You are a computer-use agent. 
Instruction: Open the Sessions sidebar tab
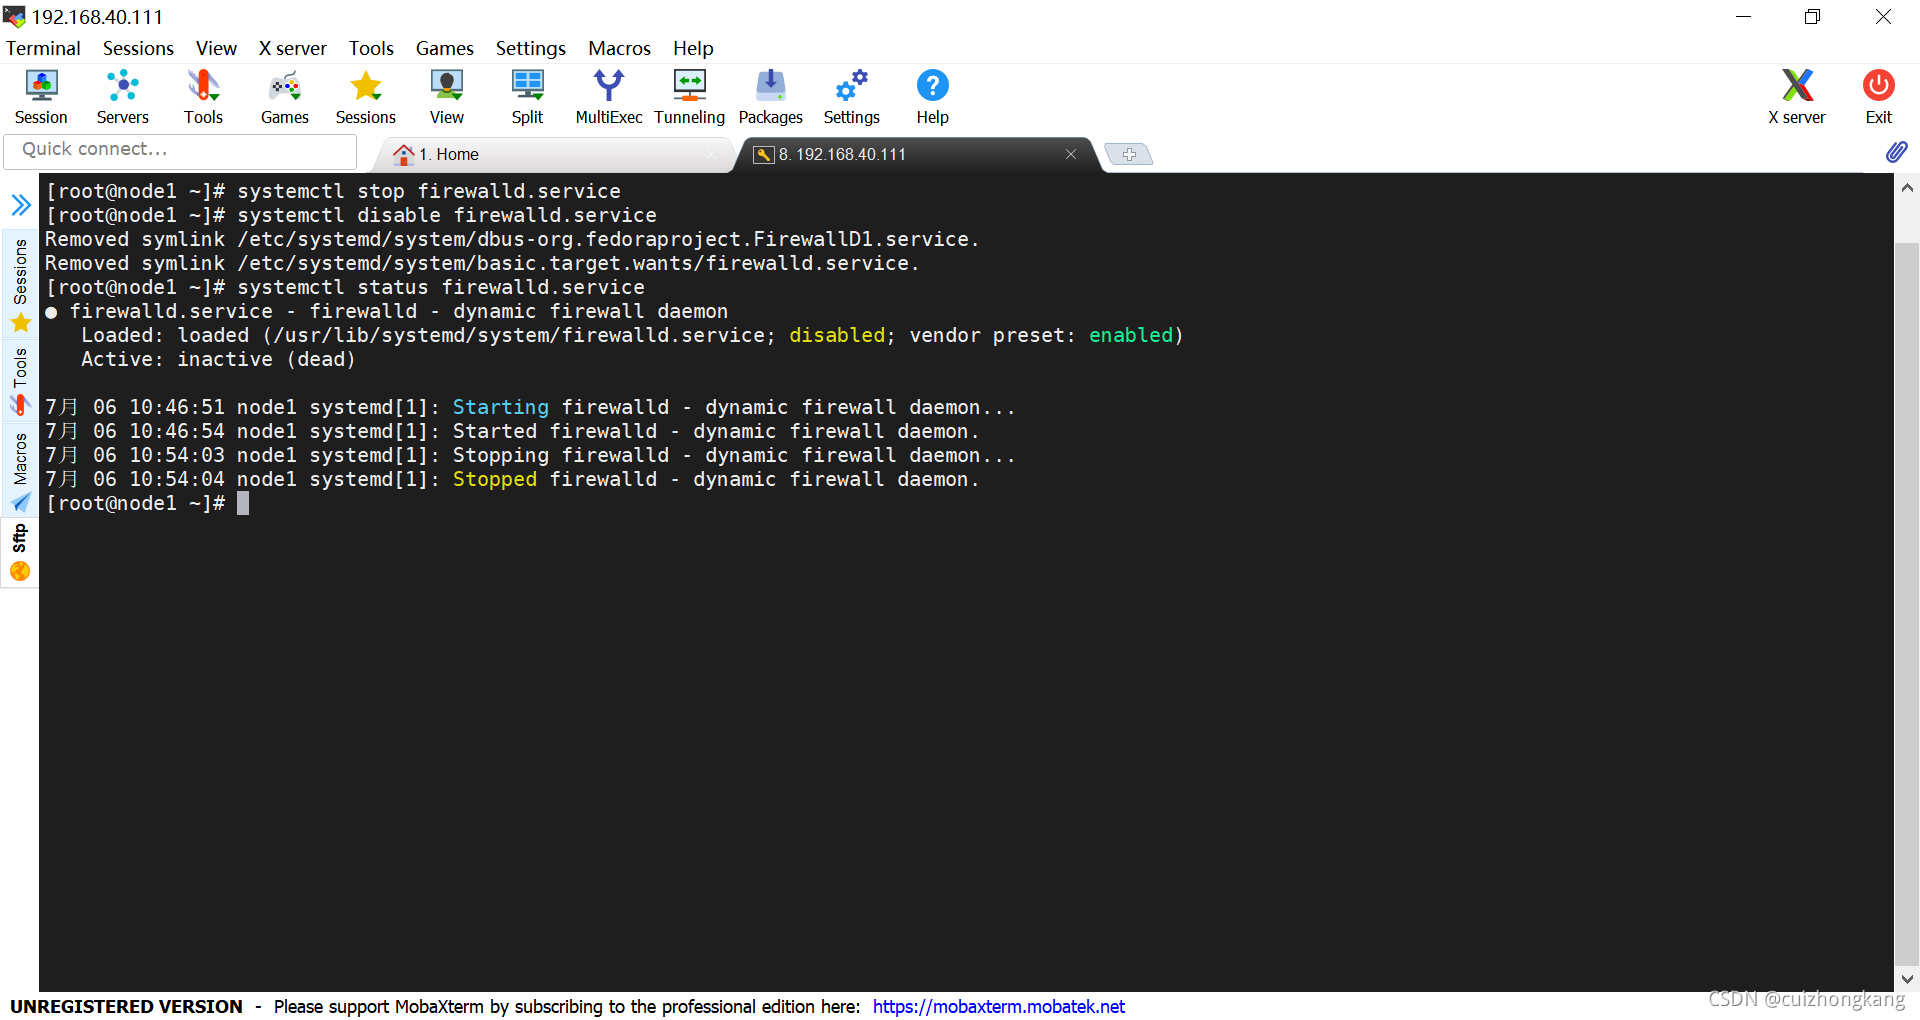[x=20, y=284]
